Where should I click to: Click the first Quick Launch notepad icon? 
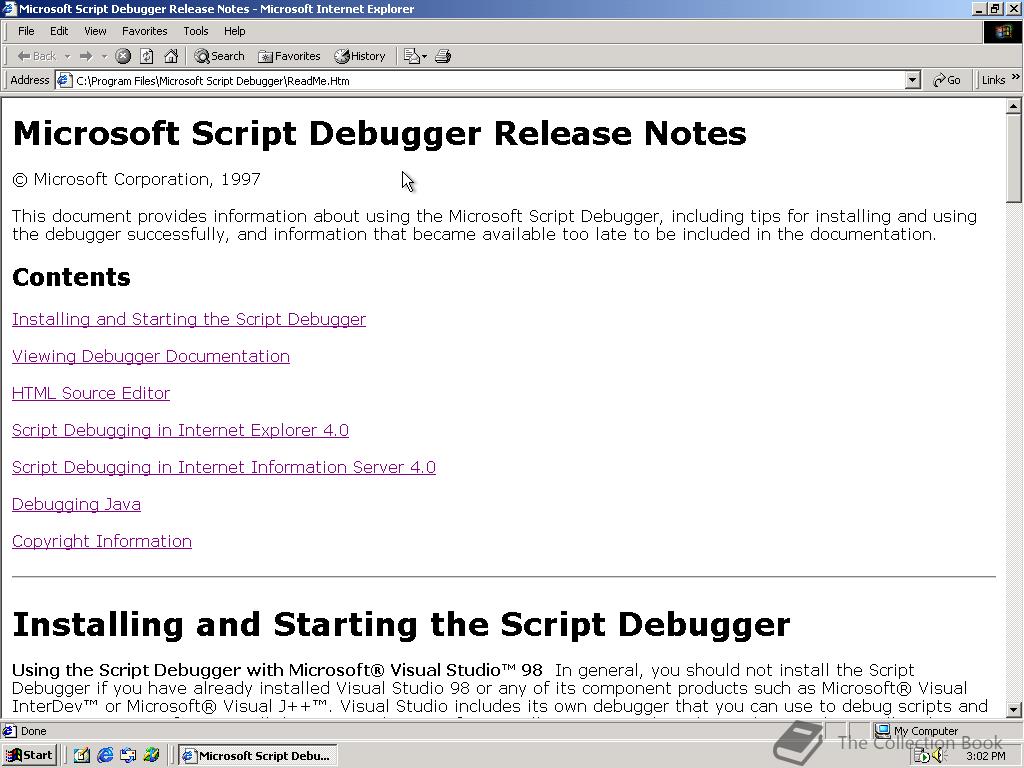point(82,756)
